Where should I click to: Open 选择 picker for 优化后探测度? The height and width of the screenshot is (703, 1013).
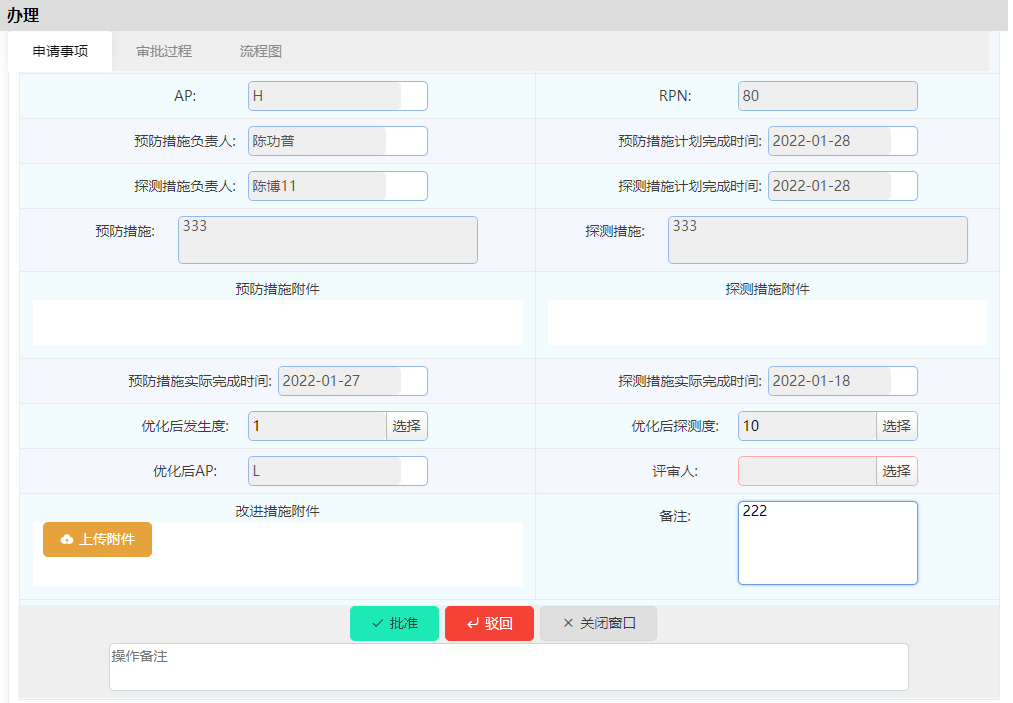(896, 426)
